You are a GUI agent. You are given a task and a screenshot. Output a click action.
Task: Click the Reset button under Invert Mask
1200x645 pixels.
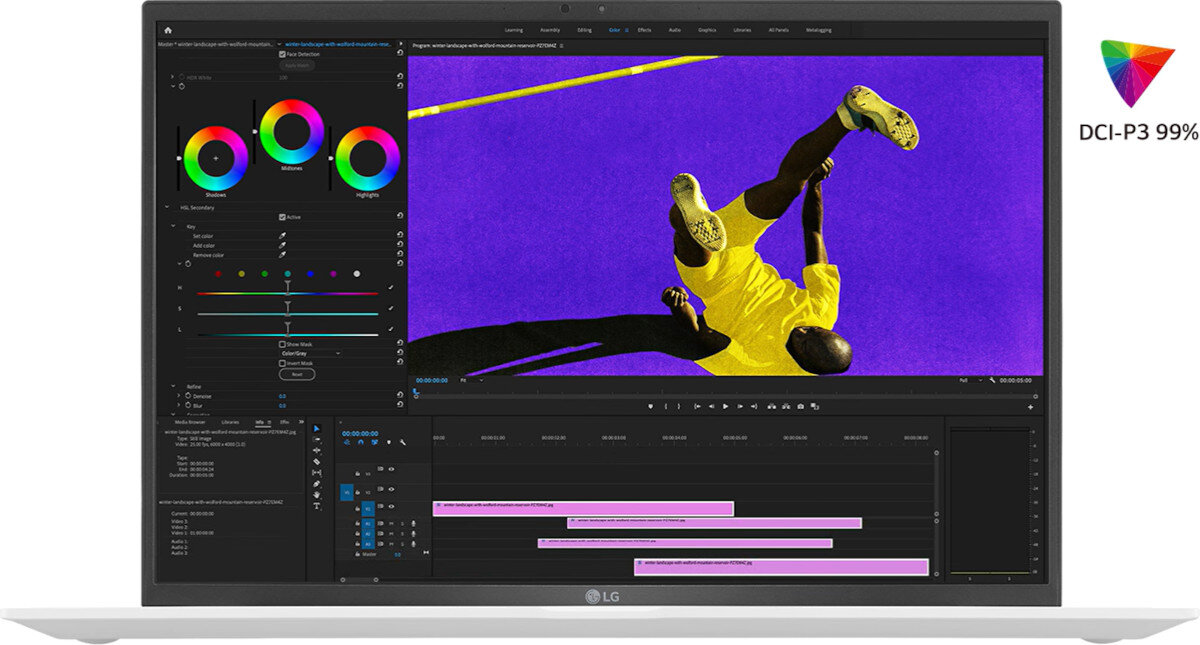(x=297, y=374)
